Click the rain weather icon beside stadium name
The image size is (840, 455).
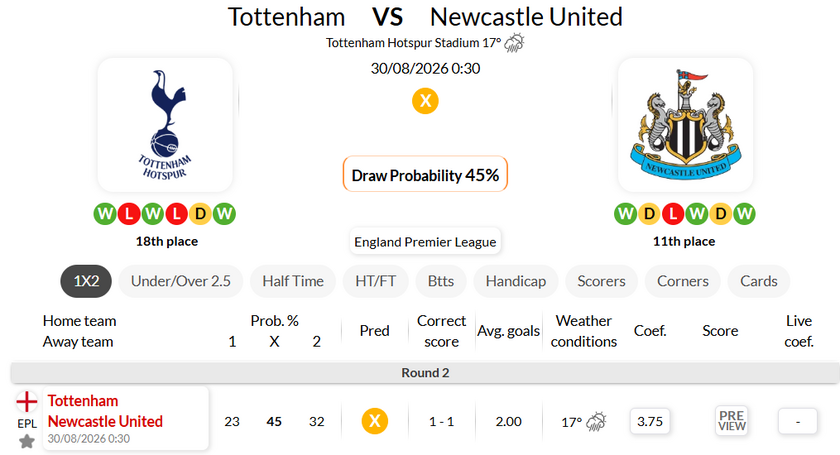(x=514, y=42)
